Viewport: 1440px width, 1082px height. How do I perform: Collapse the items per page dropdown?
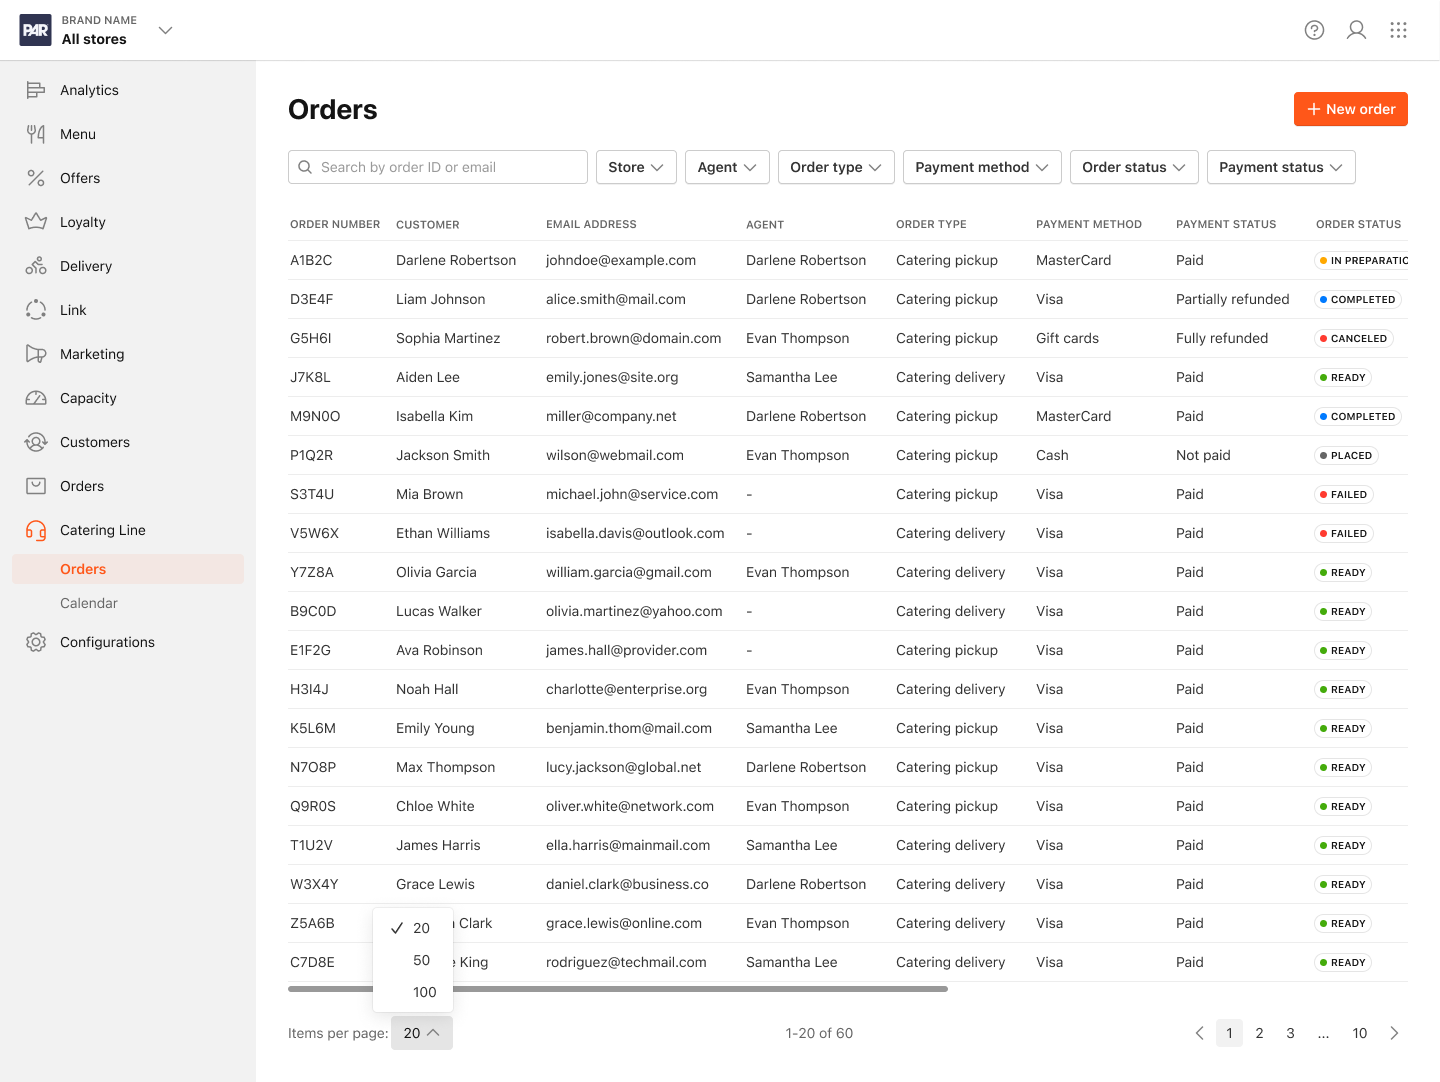point(422,1033)
